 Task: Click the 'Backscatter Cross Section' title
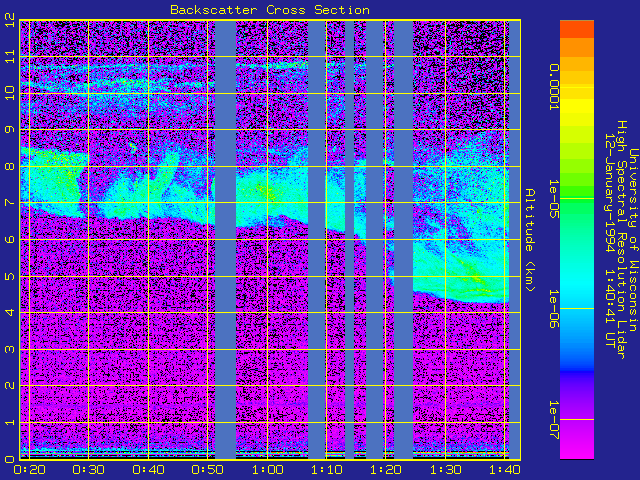coord(270,10)
